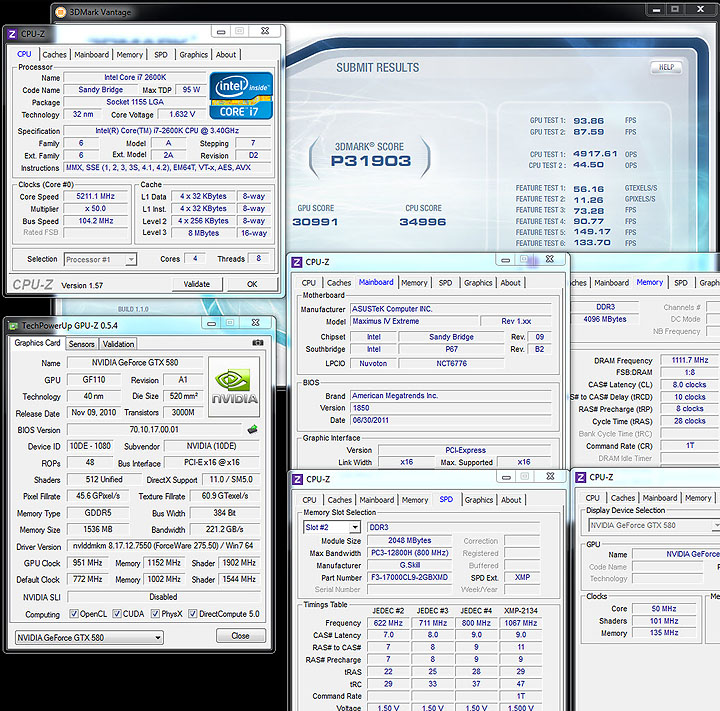Click Z icon of CPU-Z SPD window
The height and width of the screenshot is (711, 720).
(298, 479)
